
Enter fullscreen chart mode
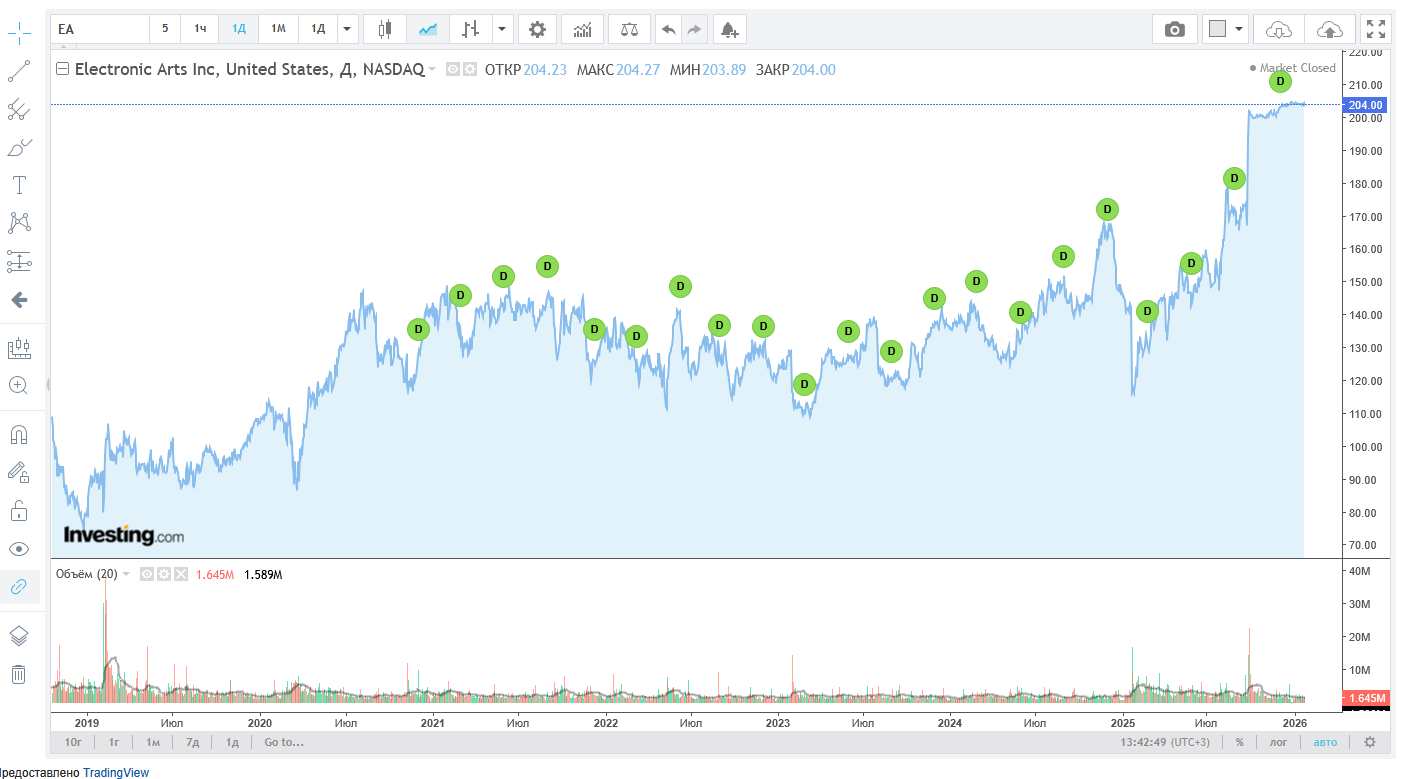pyautogui.click(x=1377, y=29)
